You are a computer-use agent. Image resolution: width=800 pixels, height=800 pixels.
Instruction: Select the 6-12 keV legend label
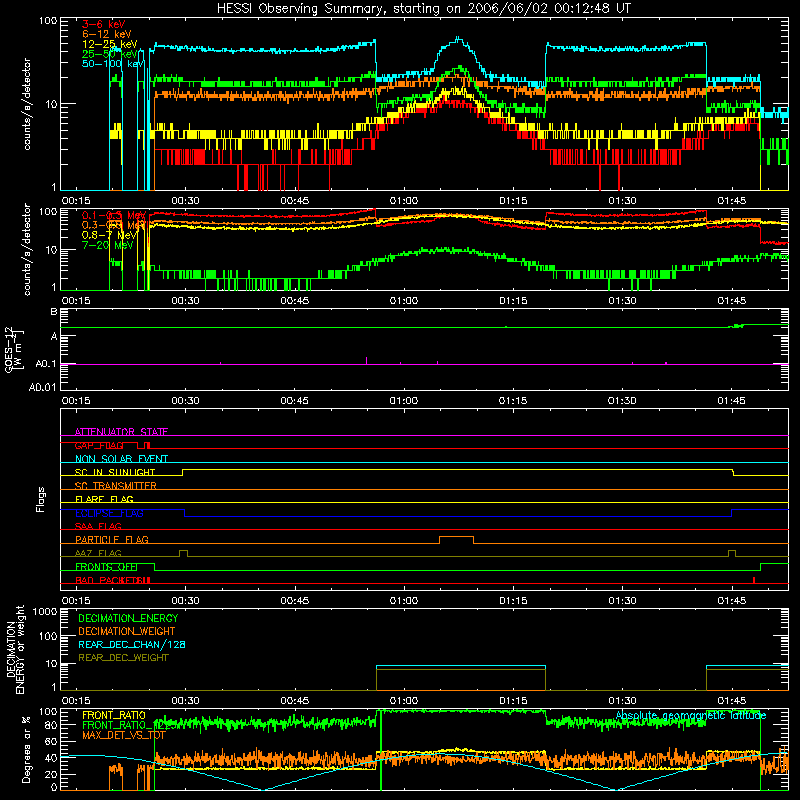pos(107,34)
